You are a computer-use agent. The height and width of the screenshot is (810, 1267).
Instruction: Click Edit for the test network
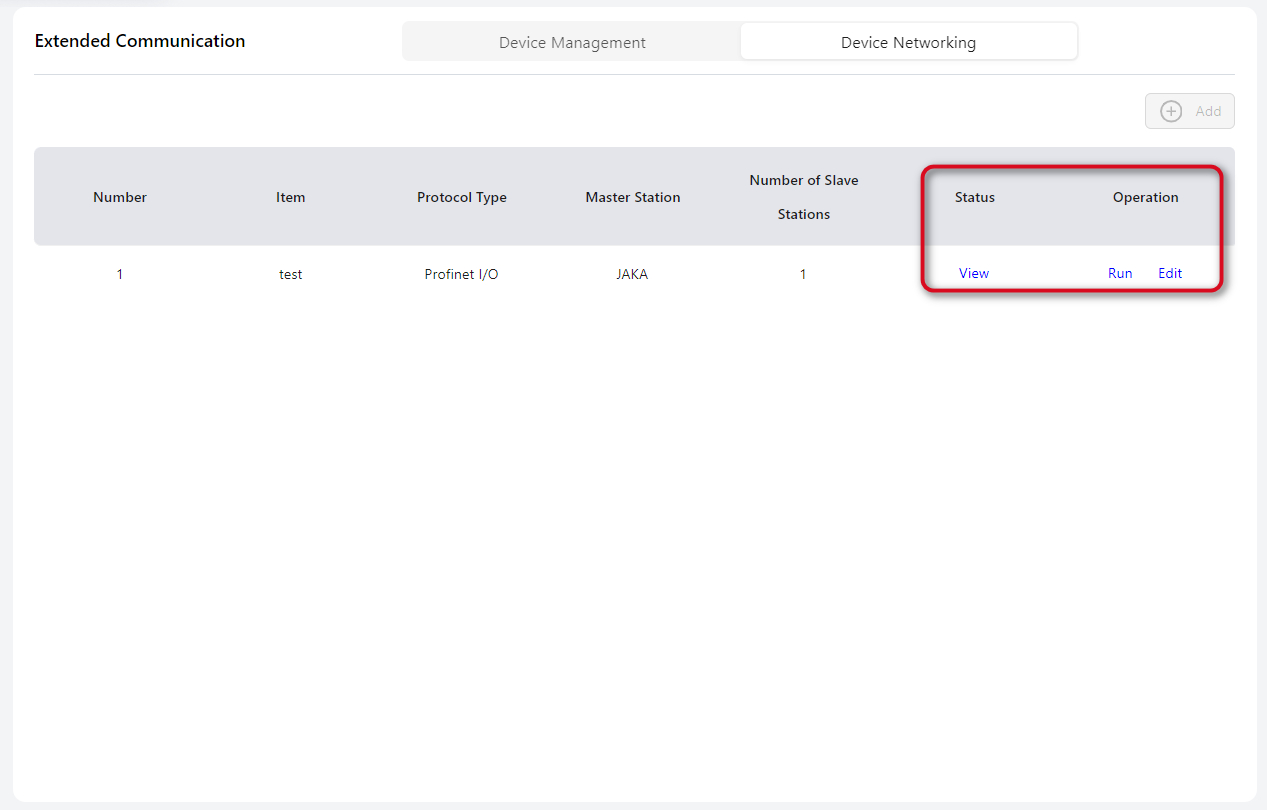pos(1170,273)
